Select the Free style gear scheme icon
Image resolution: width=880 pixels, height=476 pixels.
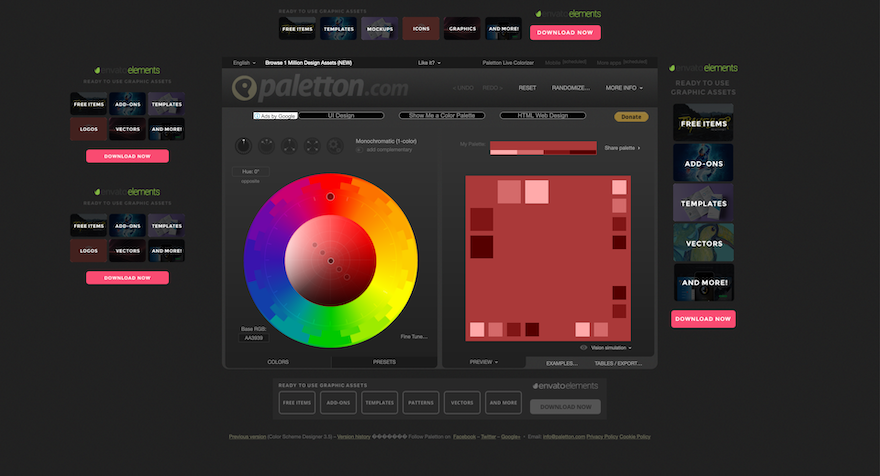(335, 145)
